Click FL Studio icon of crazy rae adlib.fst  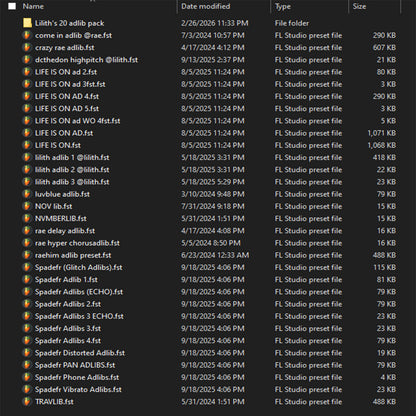tap(27, 47)
